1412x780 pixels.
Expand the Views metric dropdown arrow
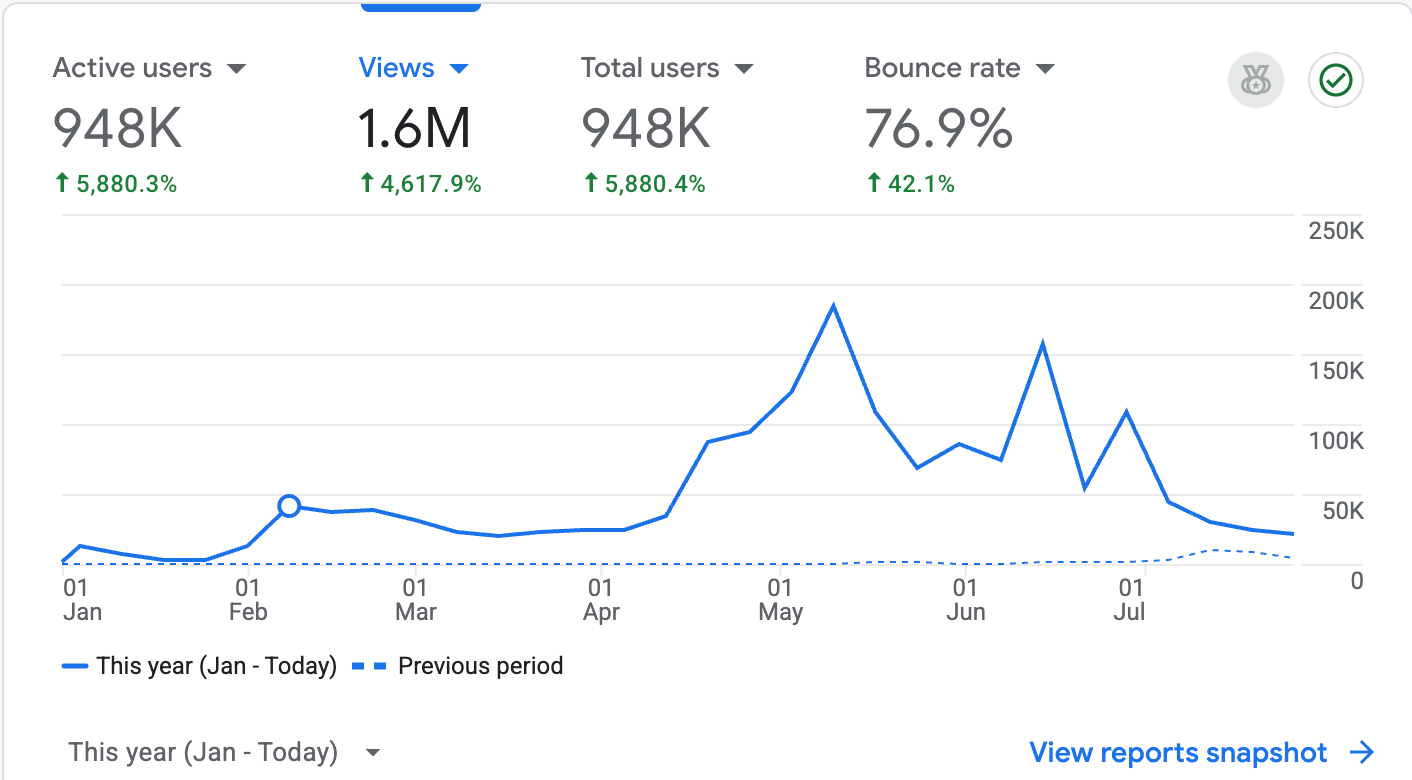(459, 69)
